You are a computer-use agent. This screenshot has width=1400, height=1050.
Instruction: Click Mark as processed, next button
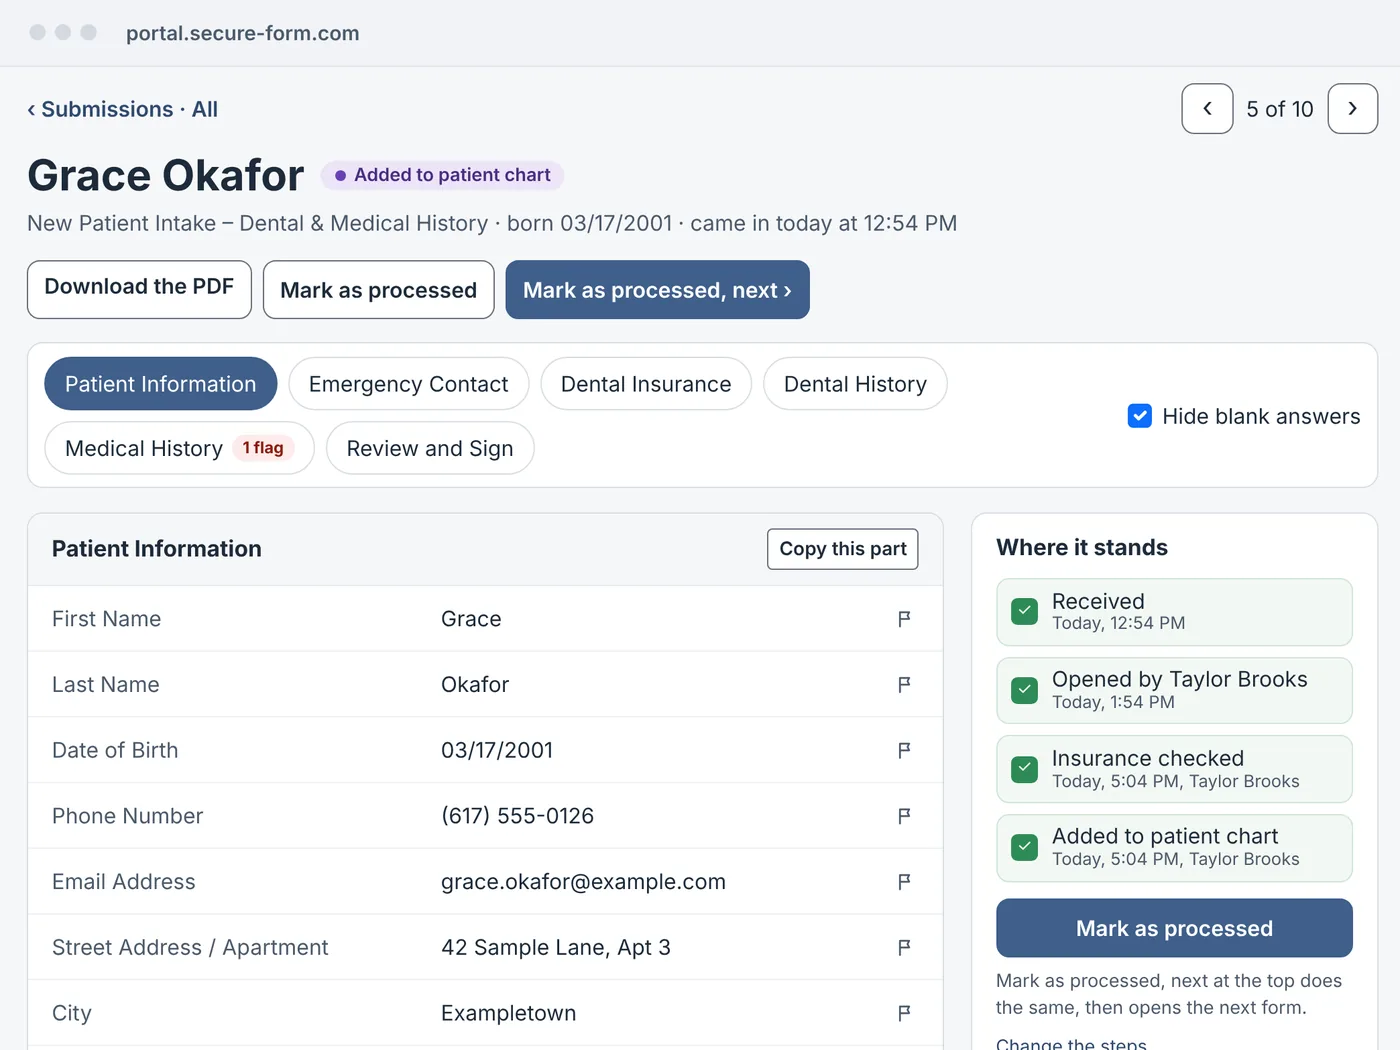[657, 290]
